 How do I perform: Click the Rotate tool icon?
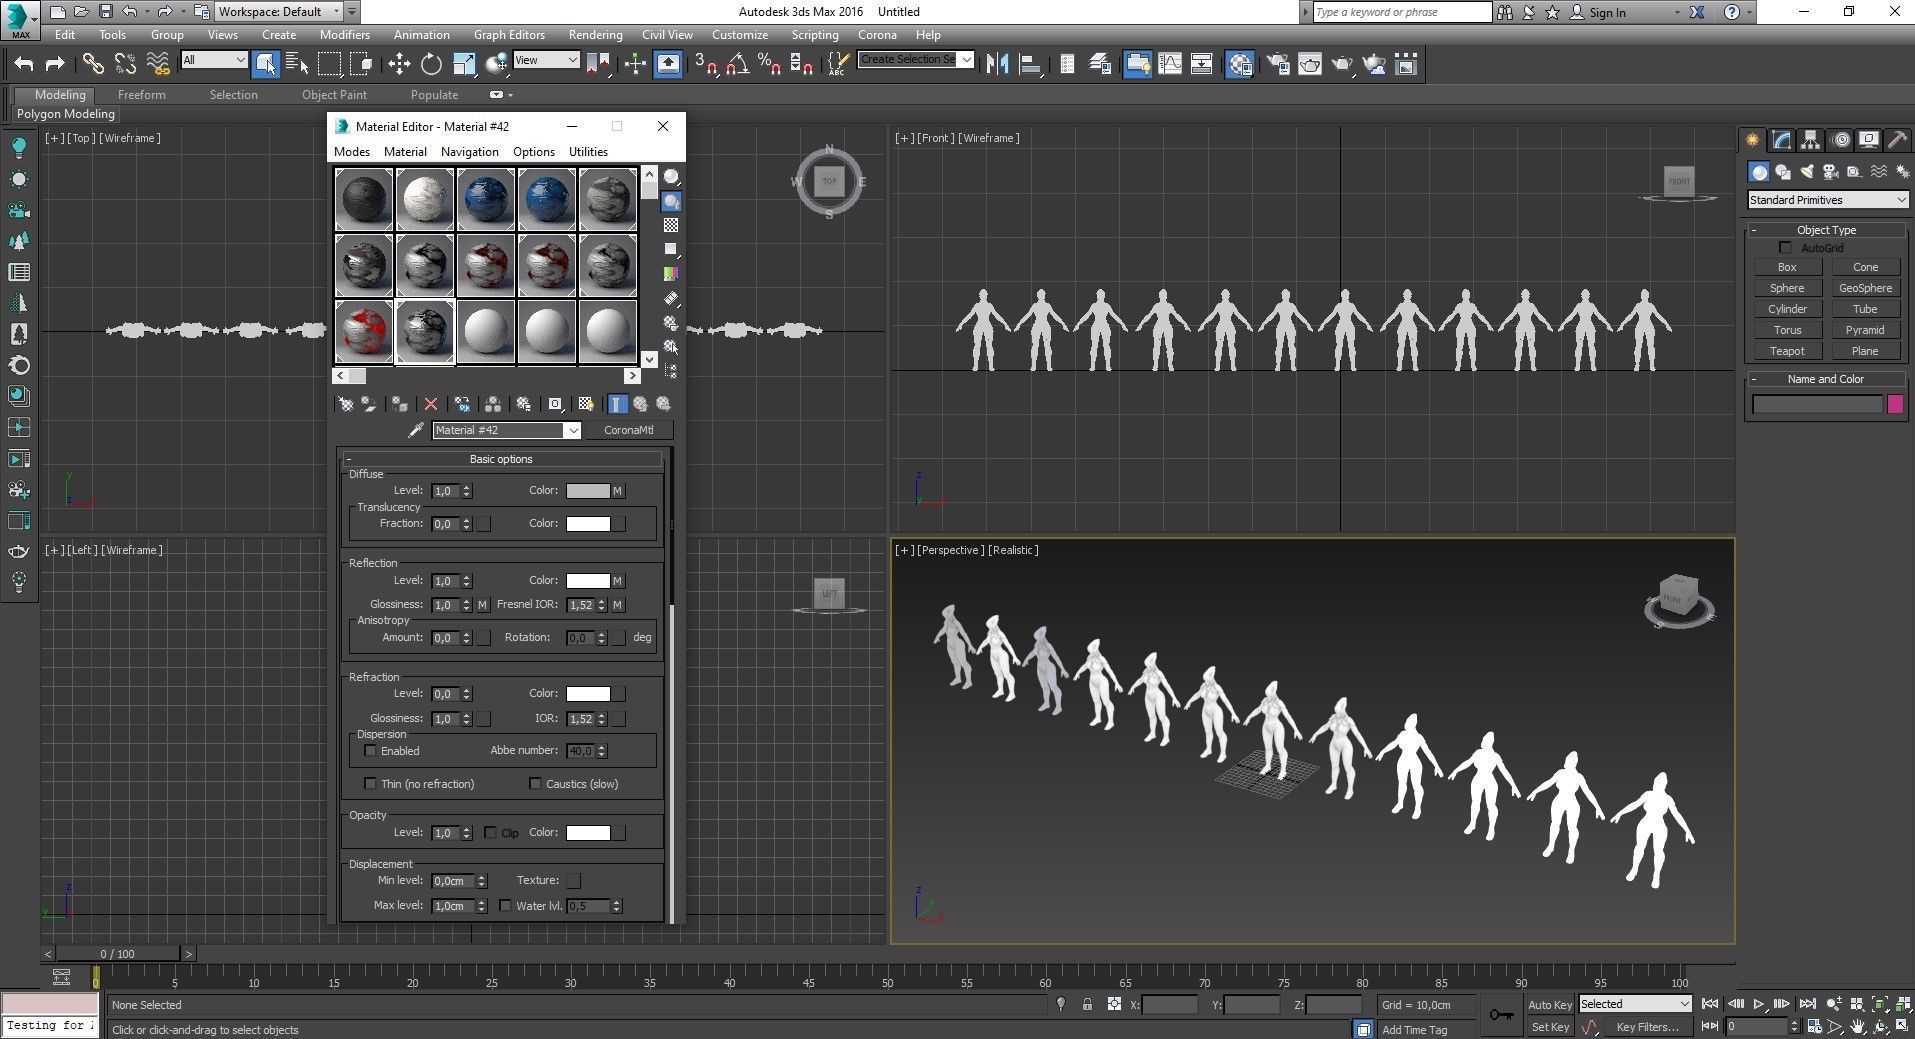coord(431,64)
